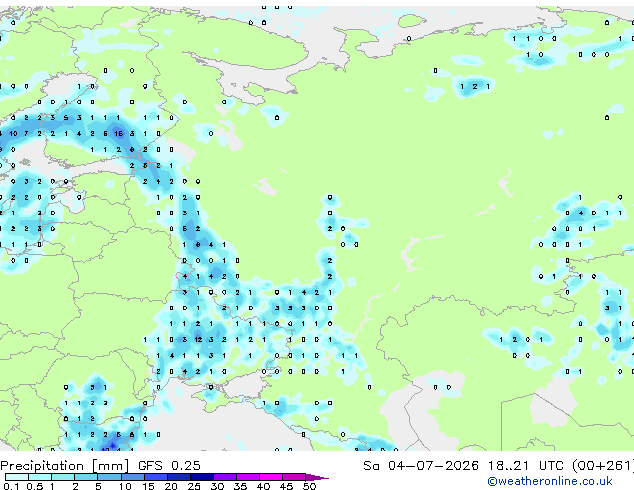634x490 pixels.
Task: Click the '0.1' legend scale label
Action: (12, 486)
